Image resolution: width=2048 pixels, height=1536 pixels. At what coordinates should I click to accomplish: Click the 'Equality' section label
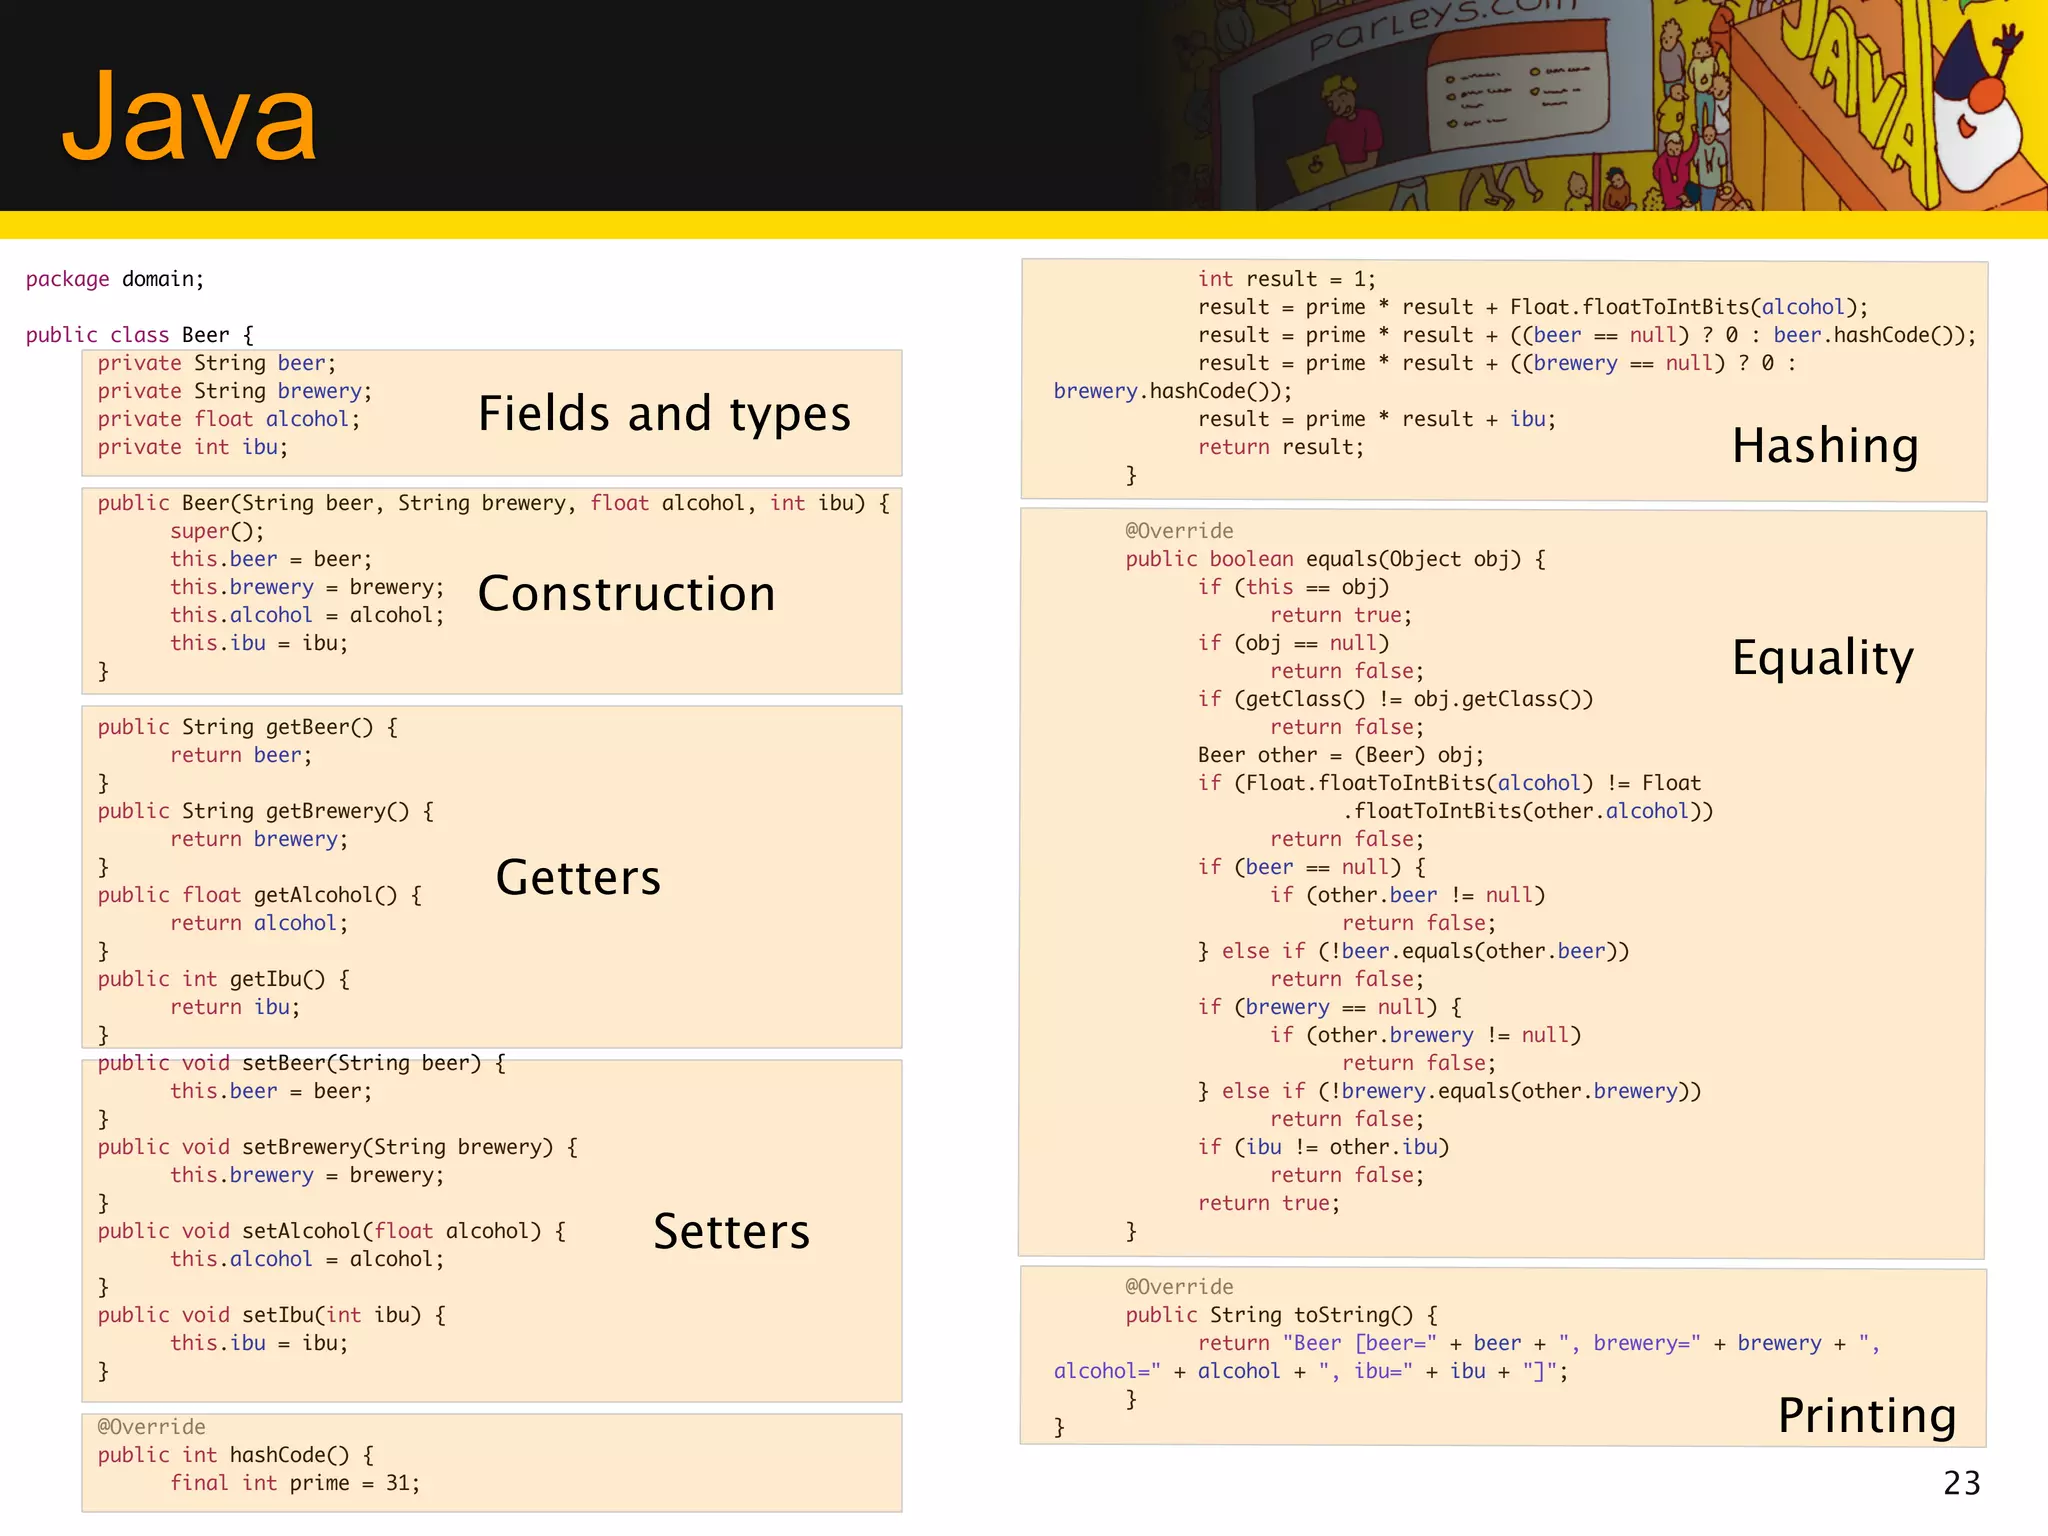[x=1822, y=658]
